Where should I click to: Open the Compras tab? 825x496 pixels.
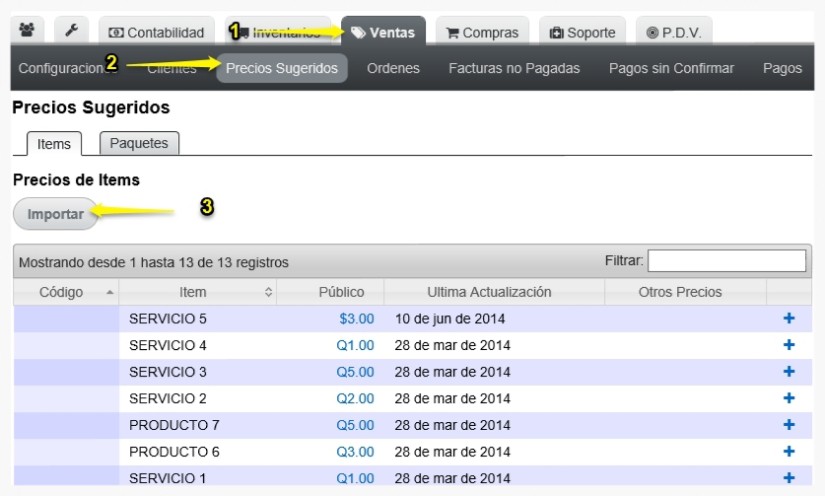pos(482,32)
